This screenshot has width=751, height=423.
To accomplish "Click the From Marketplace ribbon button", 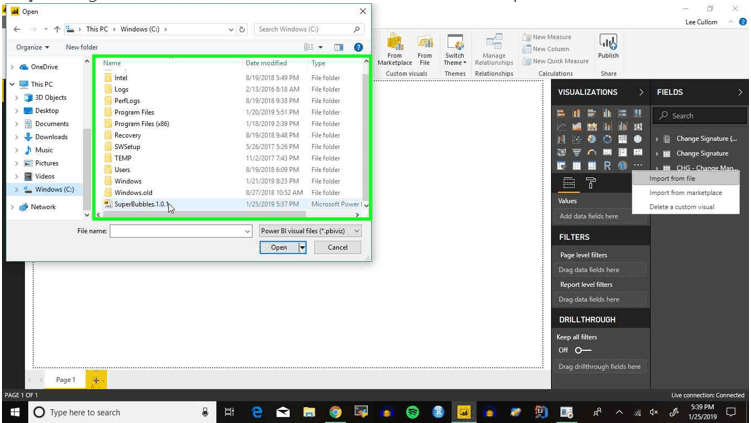I will point(395,50).
